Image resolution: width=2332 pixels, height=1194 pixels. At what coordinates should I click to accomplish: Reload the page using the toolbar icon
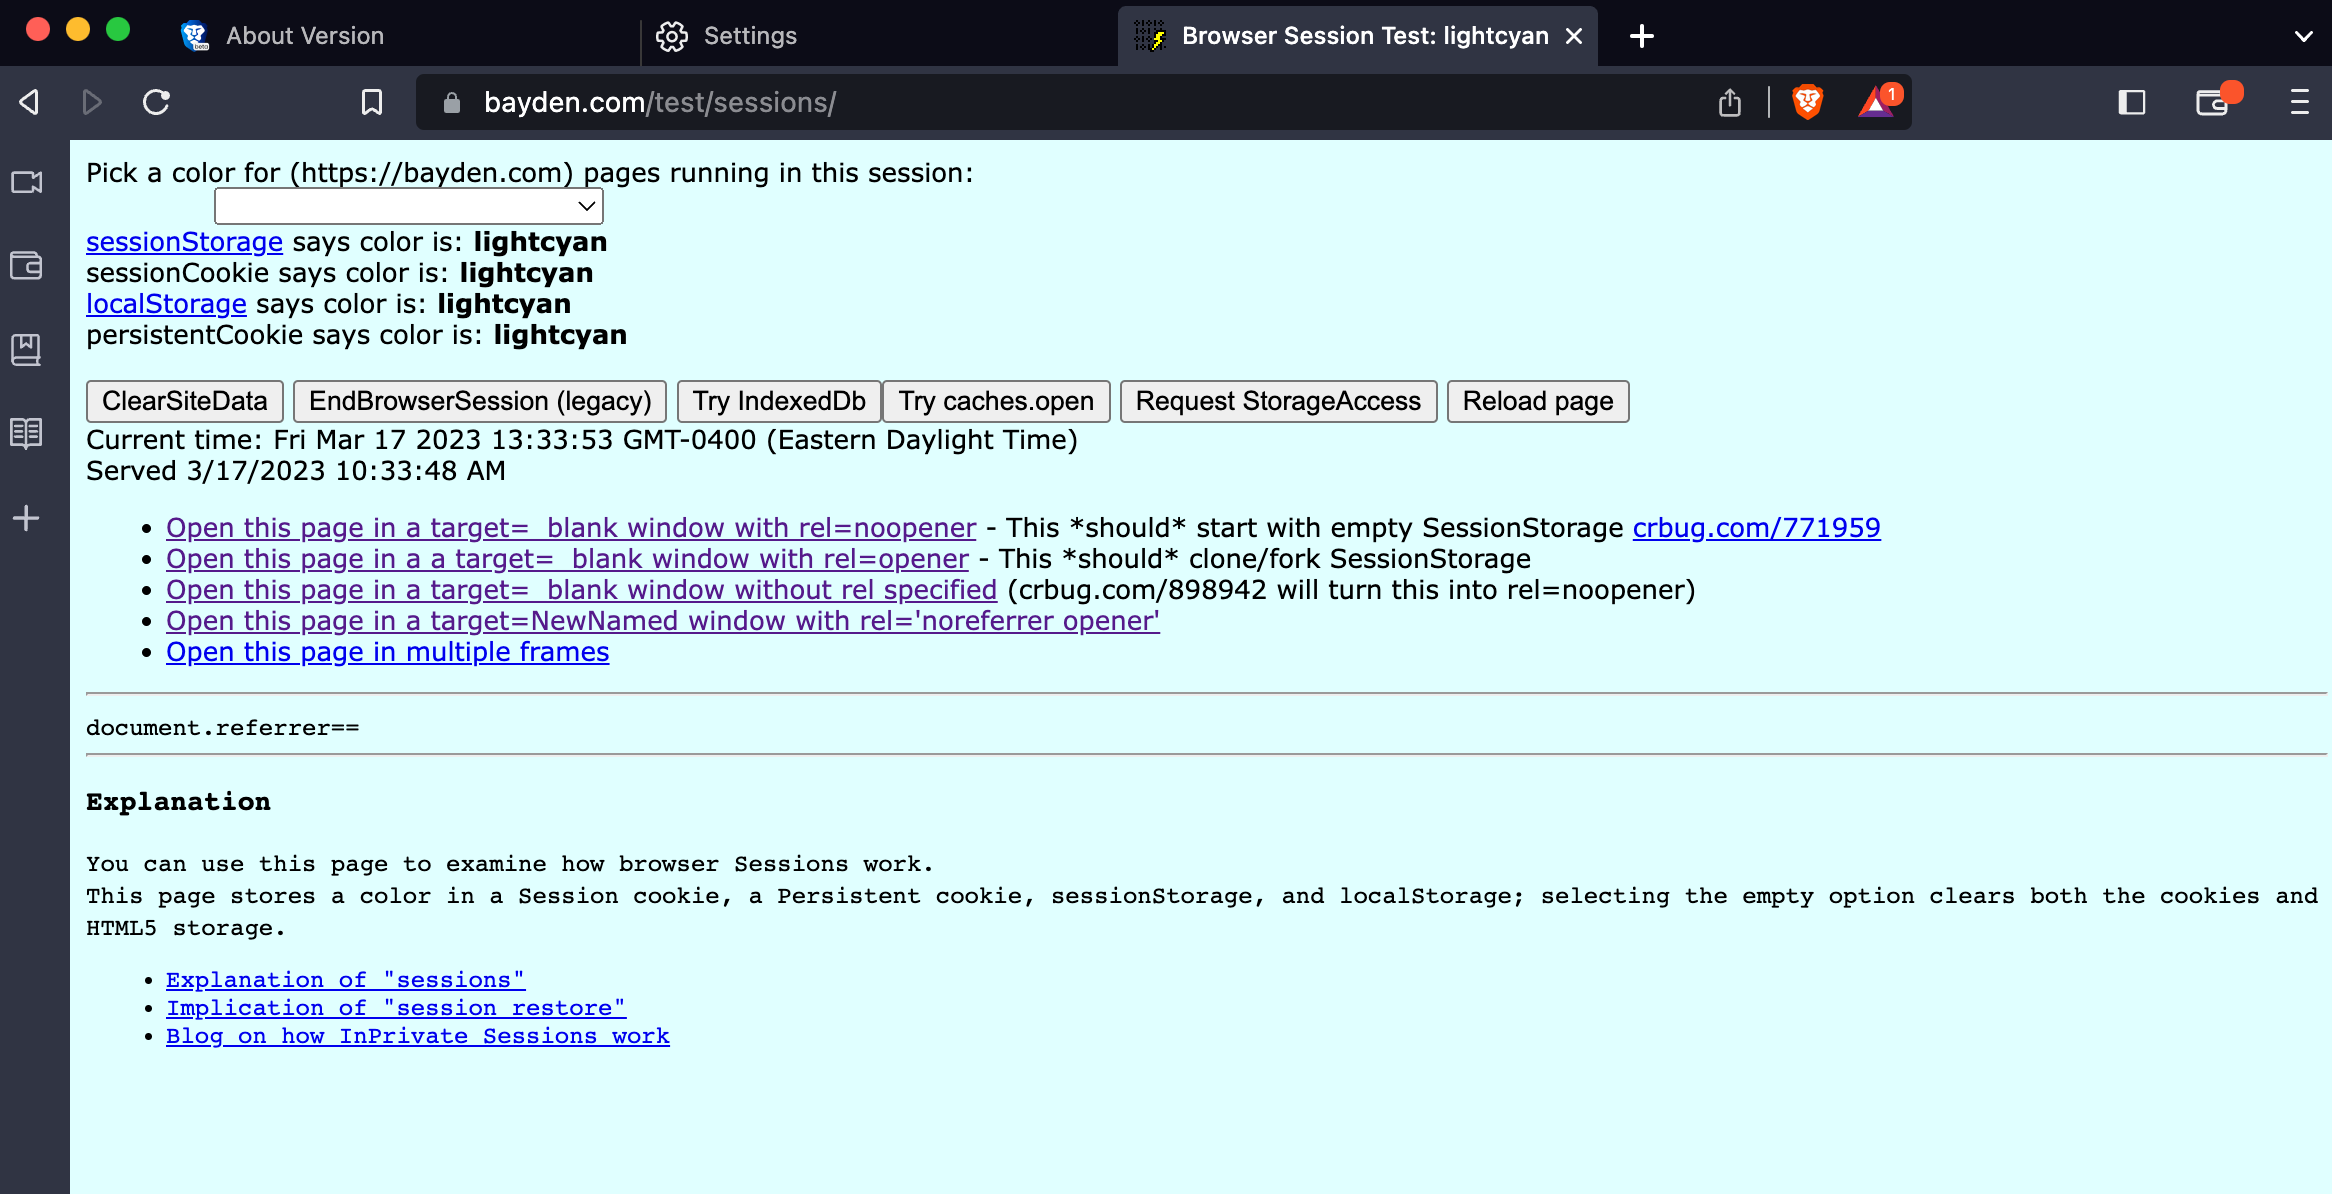point(156,102)
